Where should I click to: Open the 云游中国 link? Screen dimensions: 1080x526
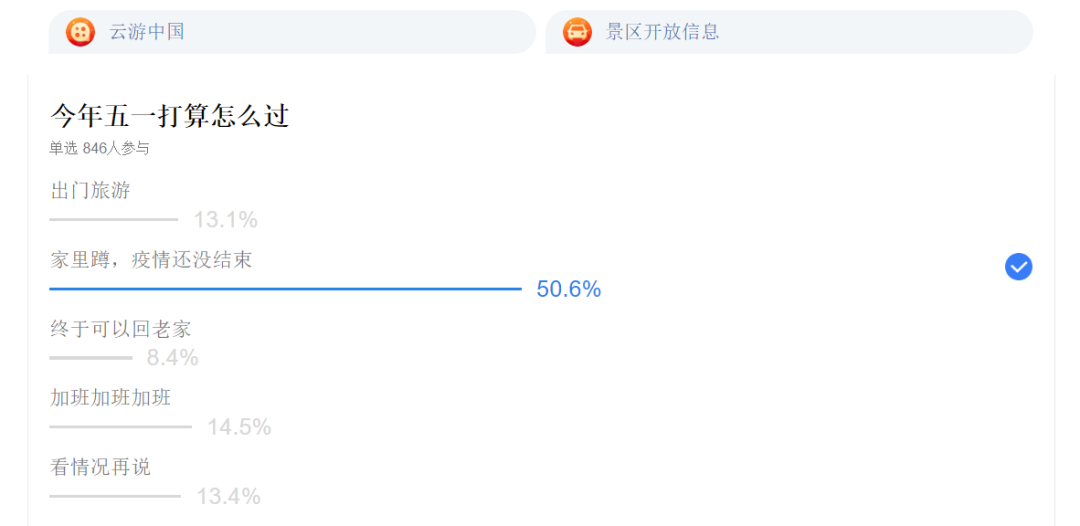click(147, 32)
